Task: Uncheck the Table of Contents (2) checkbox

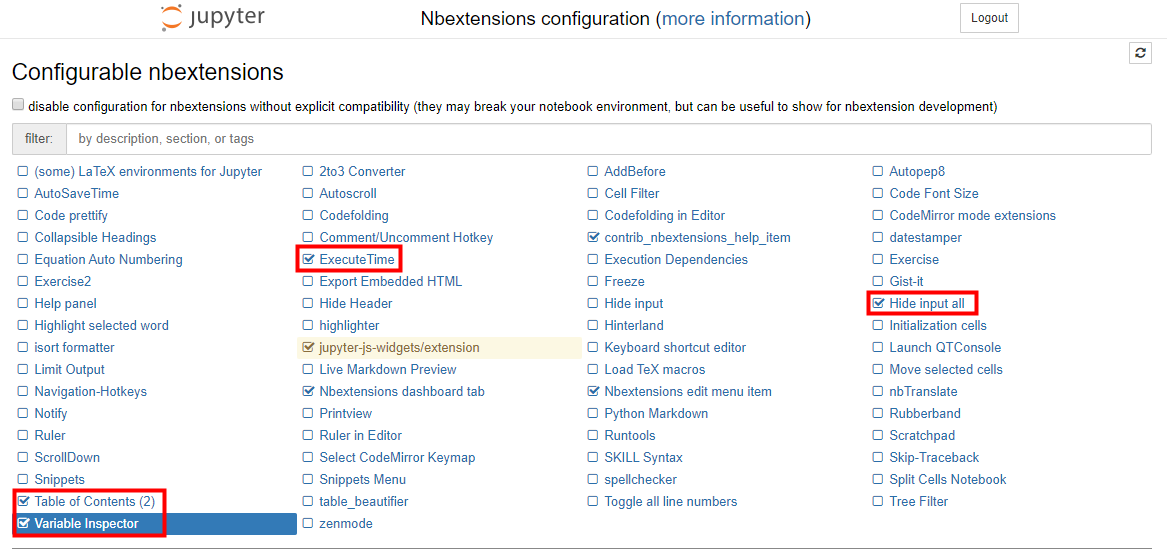Action: point(22,502)
